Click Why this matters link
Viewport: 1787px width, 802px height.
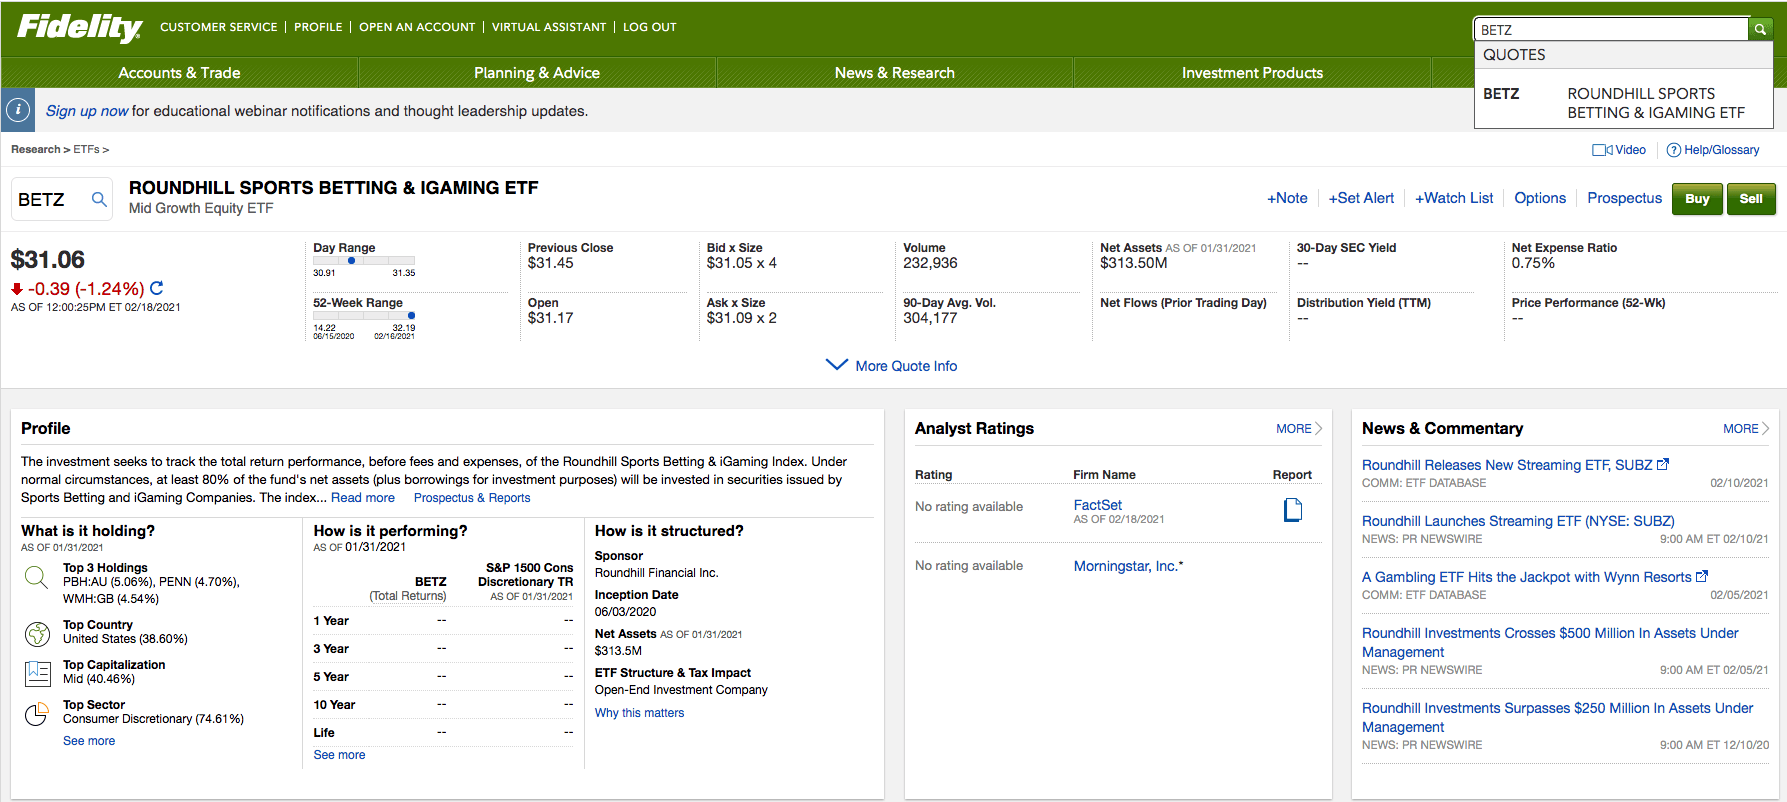[x=639, y=713]
